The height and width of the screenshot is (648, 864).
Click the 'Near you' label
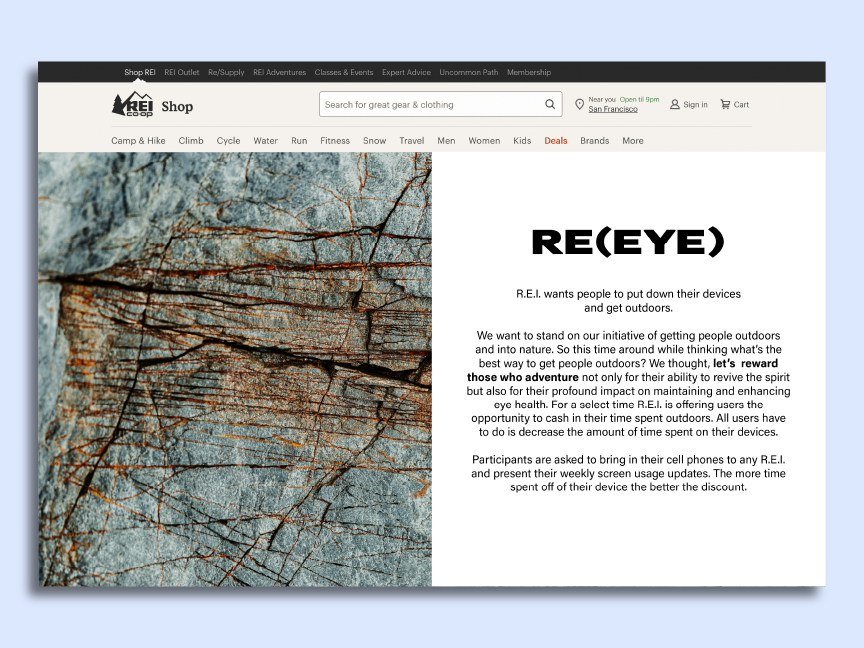[602, 100]
